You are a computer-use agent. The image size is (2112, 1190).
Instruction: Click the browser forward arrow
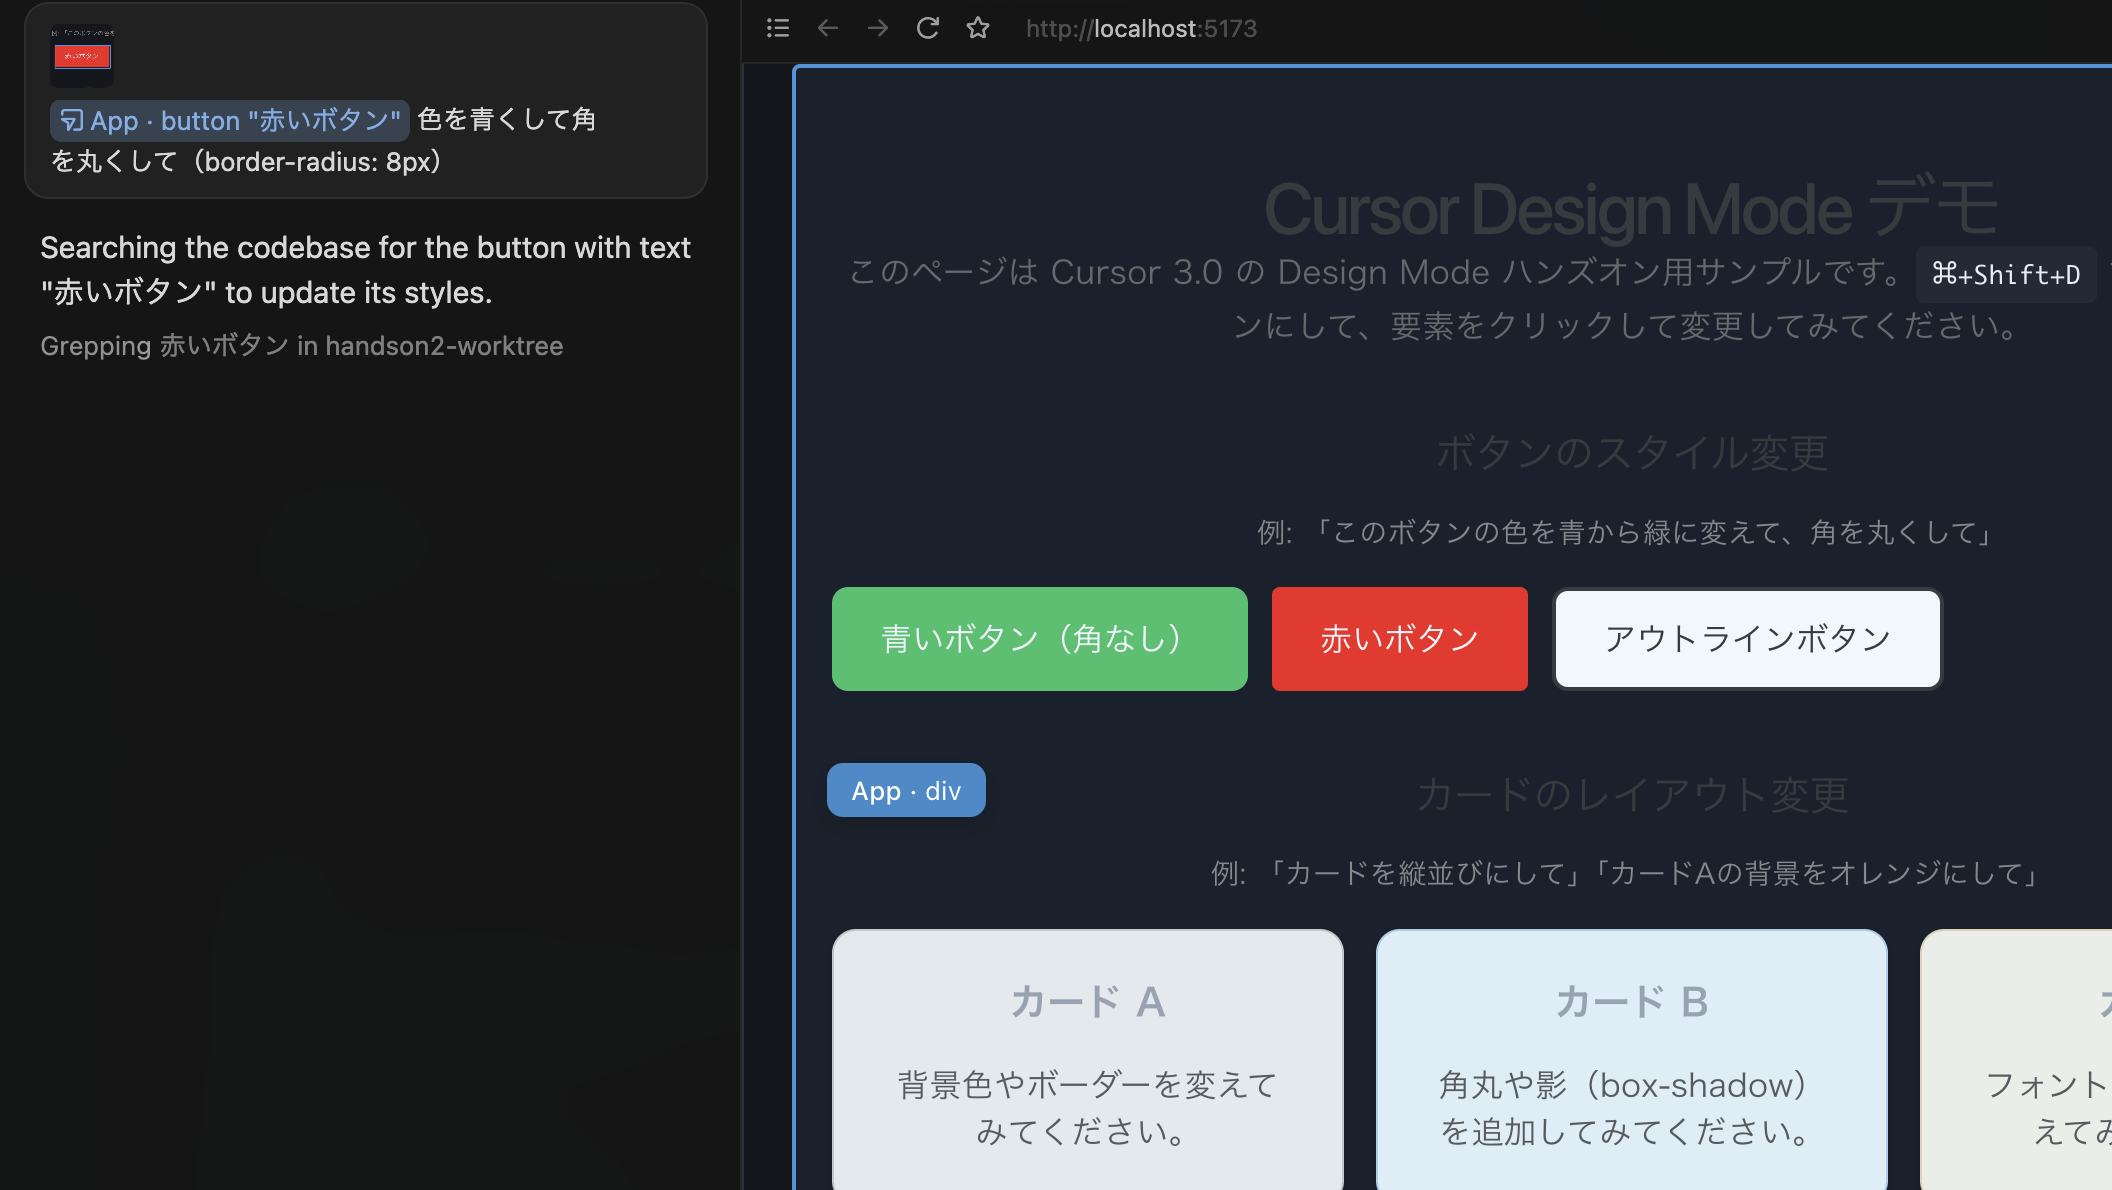click(877, 28)
